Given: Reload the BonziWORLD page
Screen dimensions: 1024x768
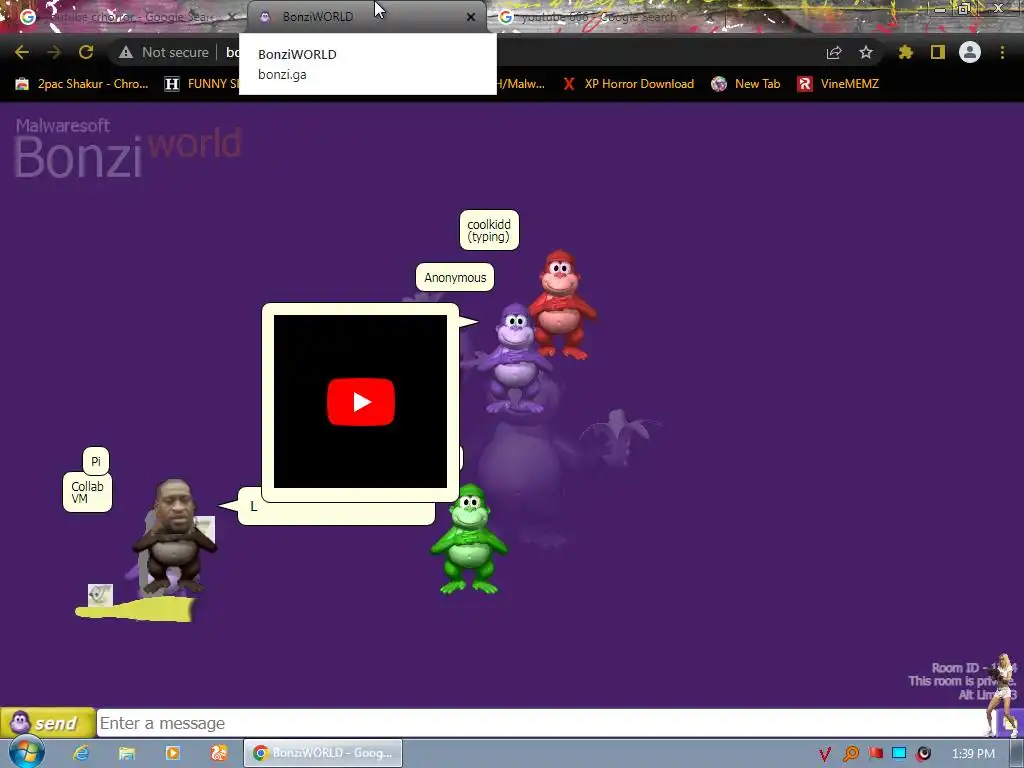Looking at the screenshot, I should (86, 52).
